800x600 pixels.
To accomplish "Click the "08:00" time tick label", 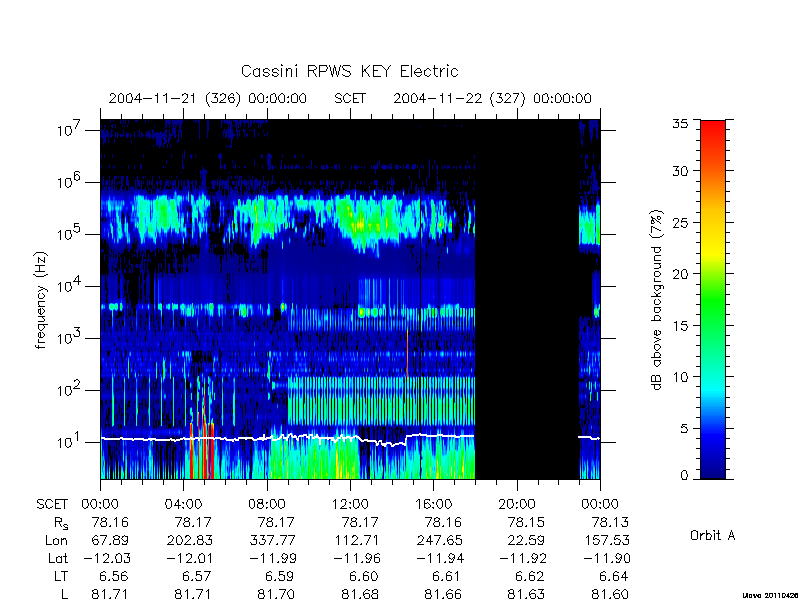I will [x=267, y=505].
